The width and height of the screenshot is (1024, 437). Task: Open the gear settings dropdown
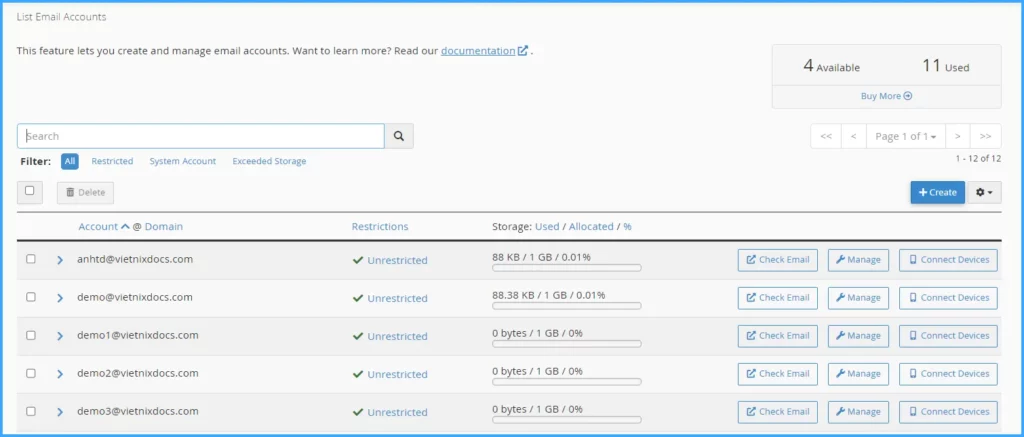pyautogui.click(x=984, y=192)
